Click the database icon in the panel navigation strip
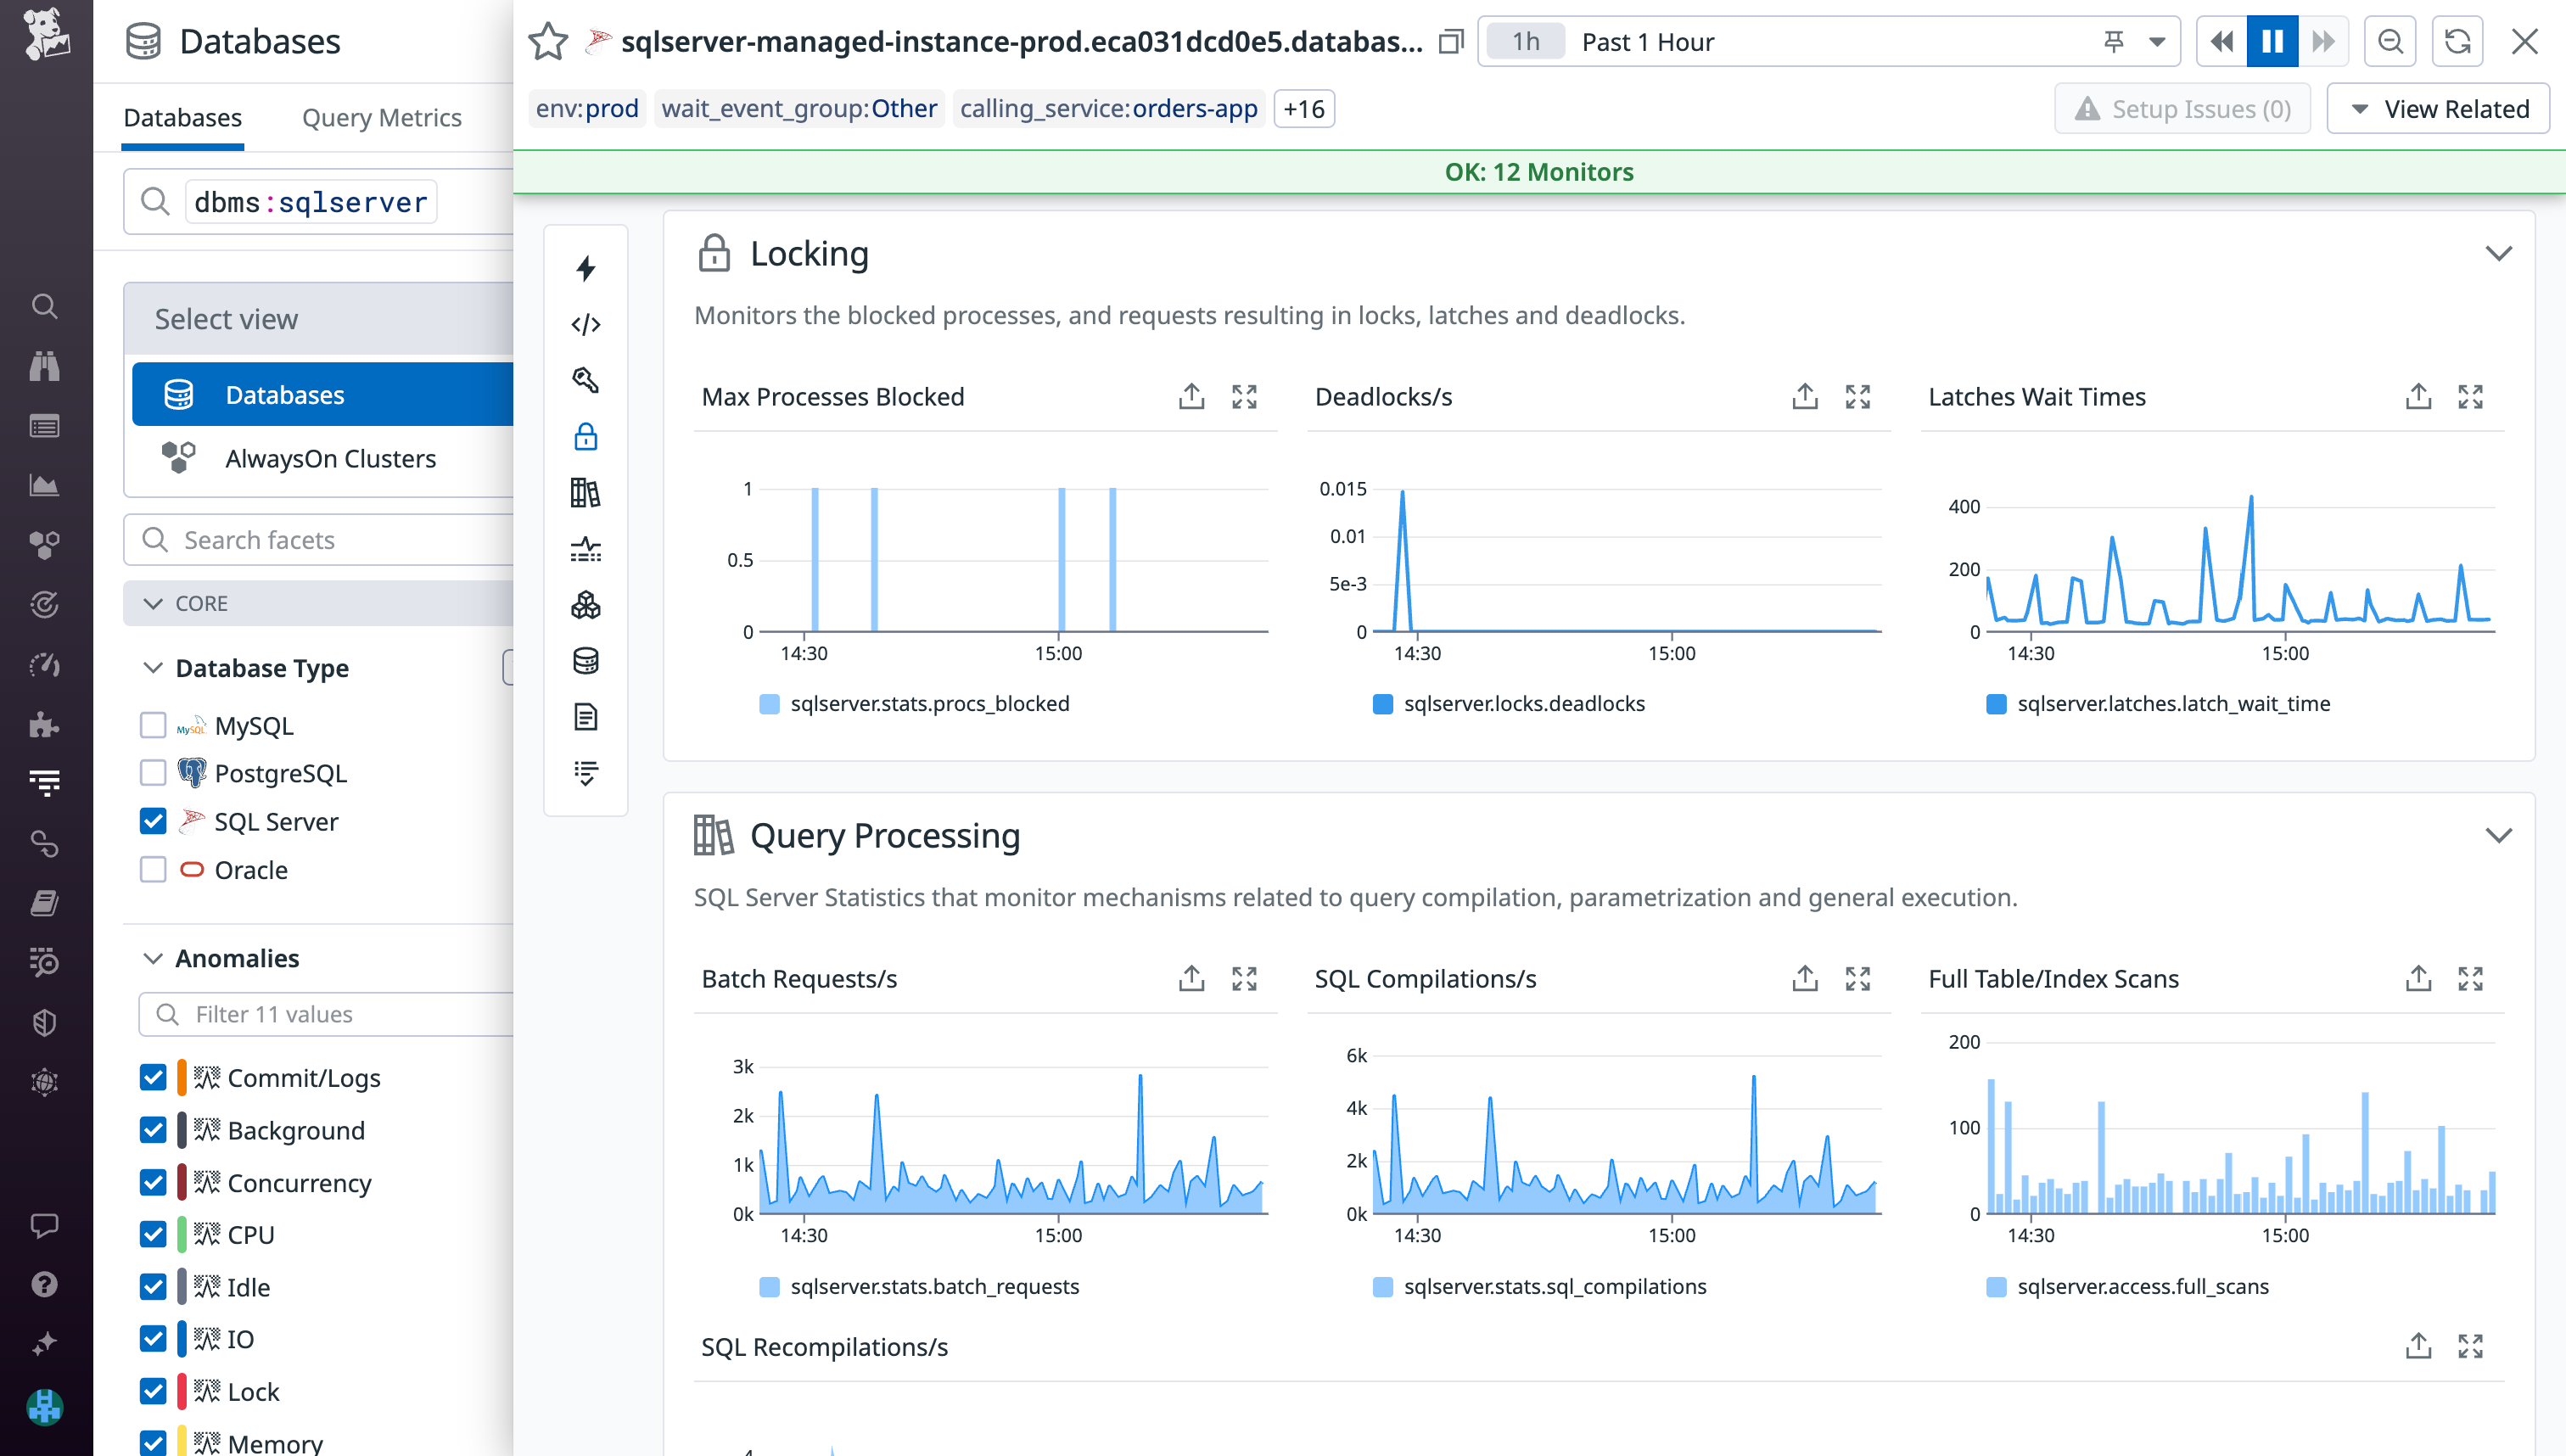Viewport: 2566px width, 1456px height. coord(585,660)
